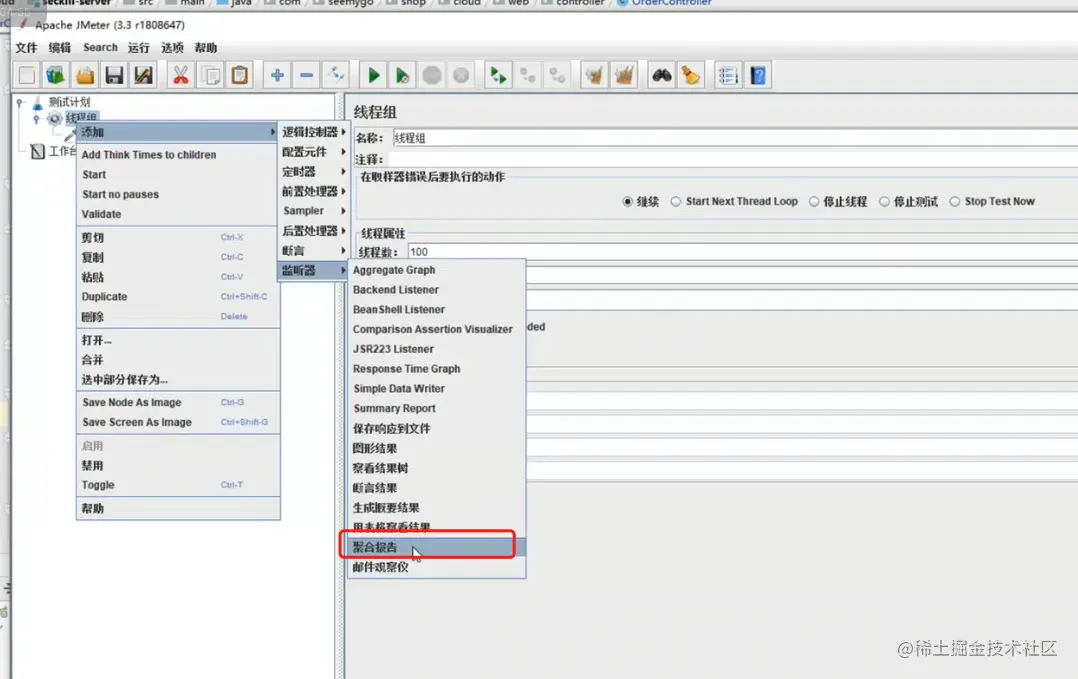Click the Copy toolbar icon
Screen dimensions: 1078x679
[x=210, y=75]
